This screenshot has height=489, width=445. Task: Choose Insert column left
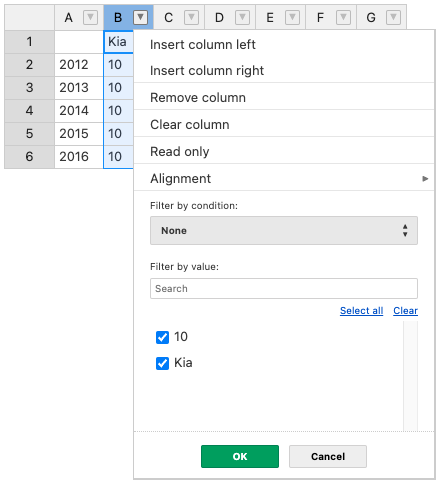(x=284, y=44)
